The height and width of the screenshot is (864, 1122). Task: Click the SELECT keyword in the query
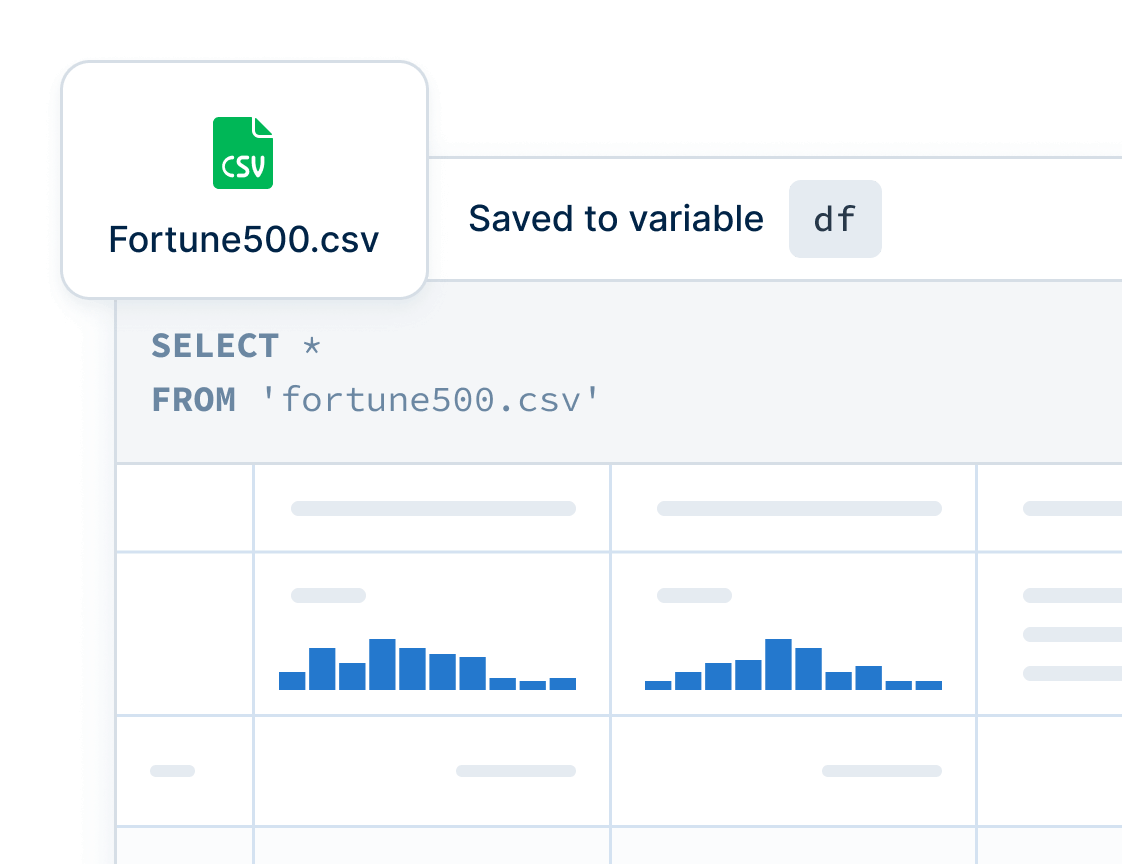[x=215, y=346]
